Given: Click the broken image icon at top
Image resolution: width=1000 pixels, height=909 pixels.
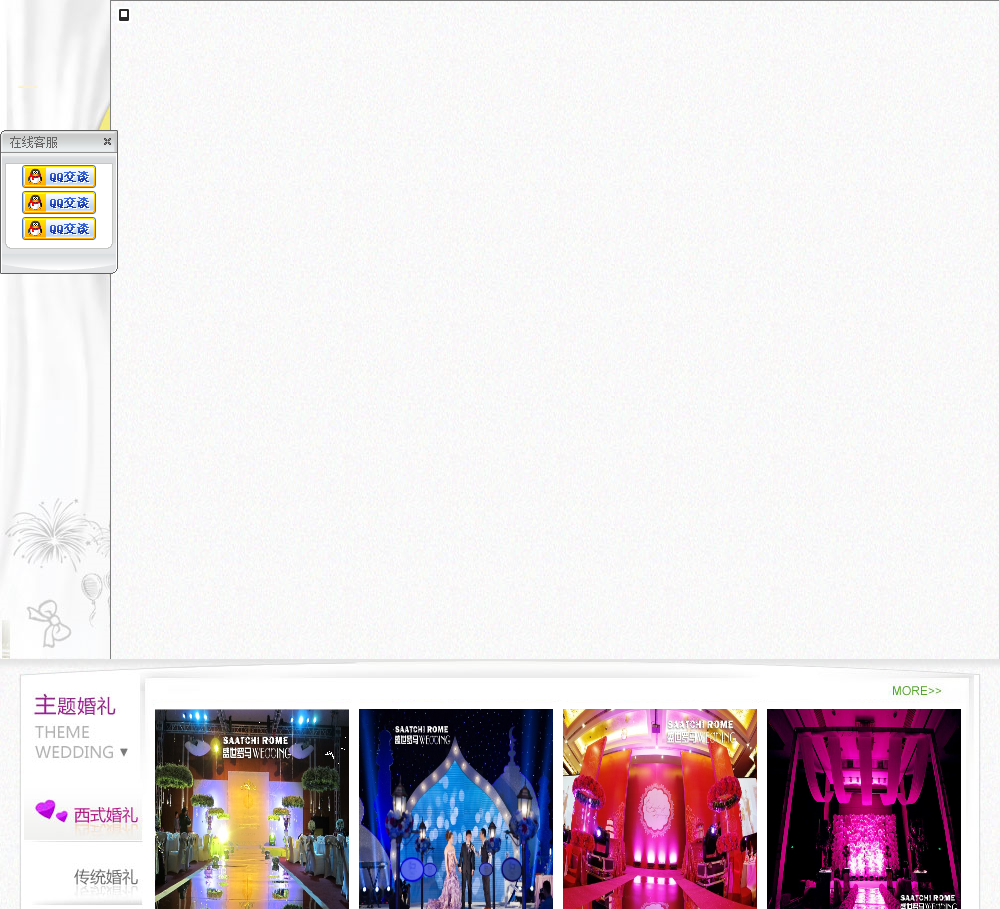Looking at the screenshot, I should pos(124,15).
